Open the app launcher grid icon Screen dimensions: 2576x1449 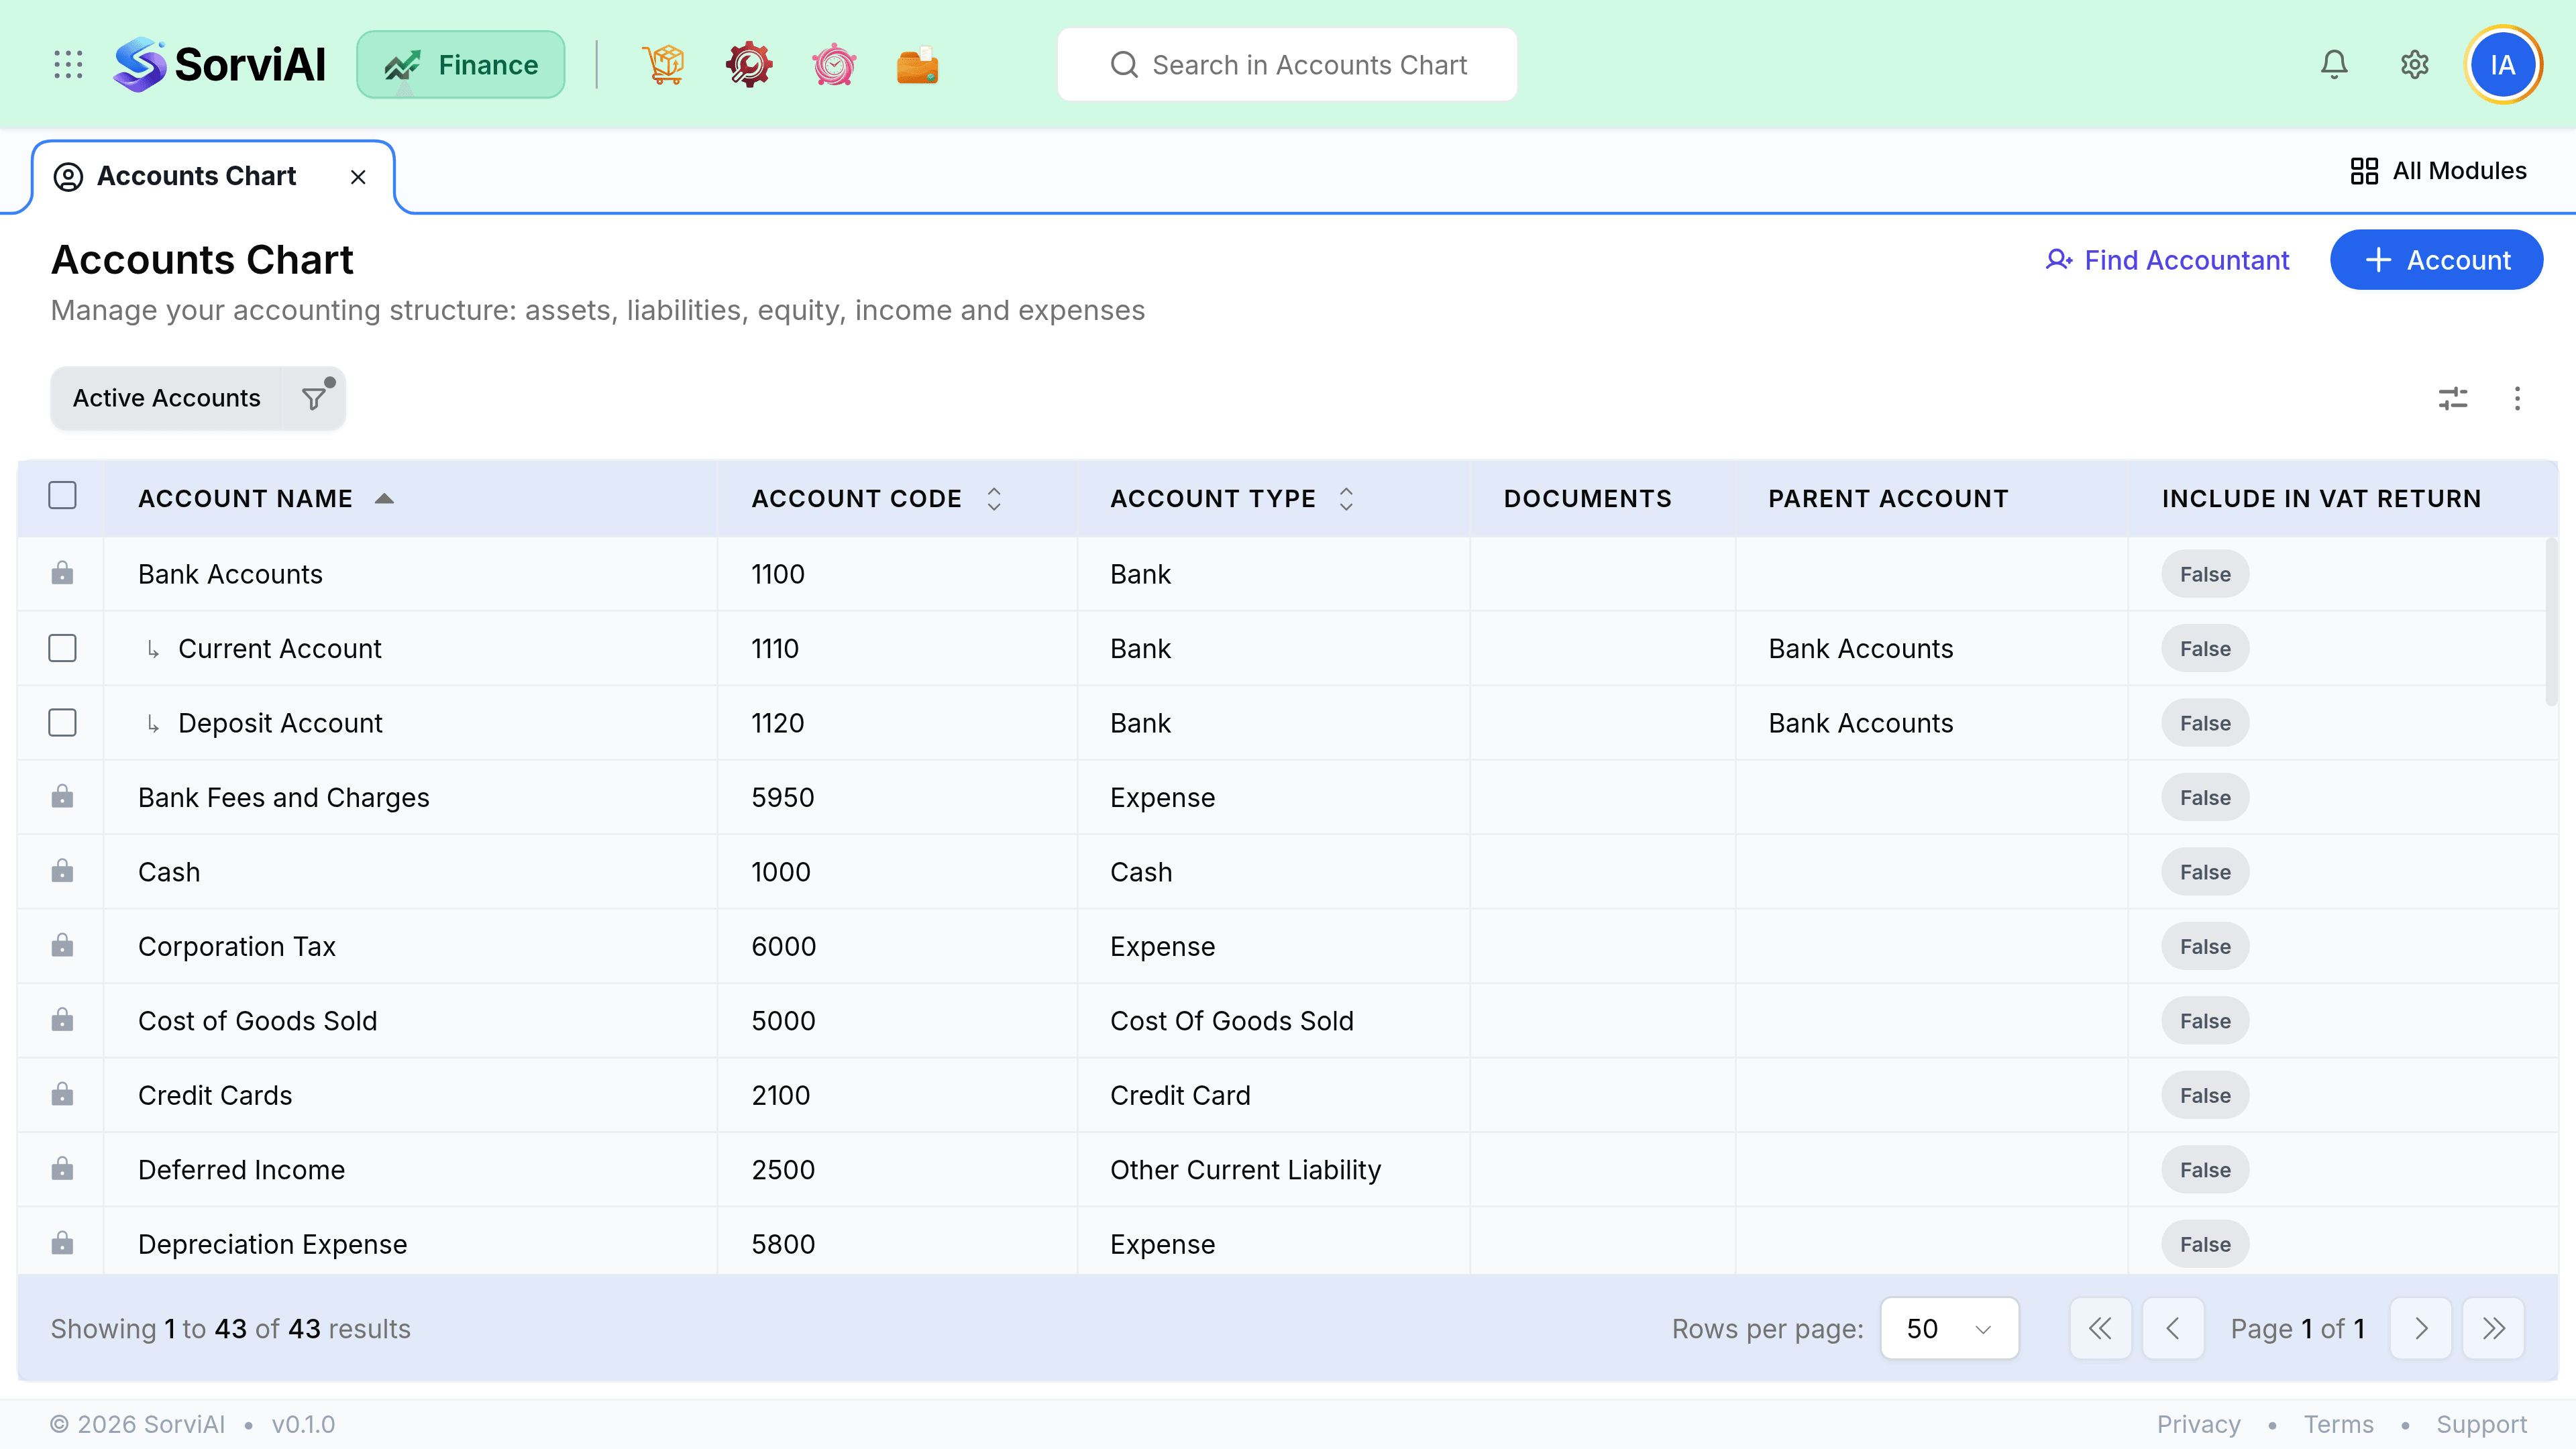coord(68,65)
